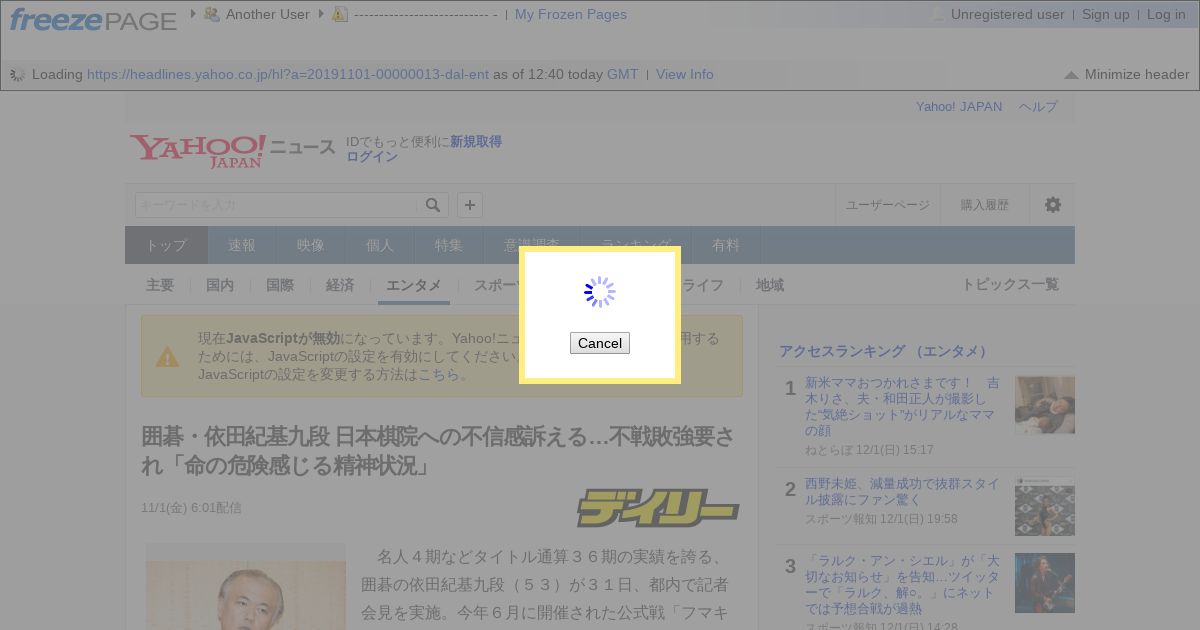Open Yahoo! JAPAN top link
This screenshot has height=630, width=1200.
click(x=959, y=106)
